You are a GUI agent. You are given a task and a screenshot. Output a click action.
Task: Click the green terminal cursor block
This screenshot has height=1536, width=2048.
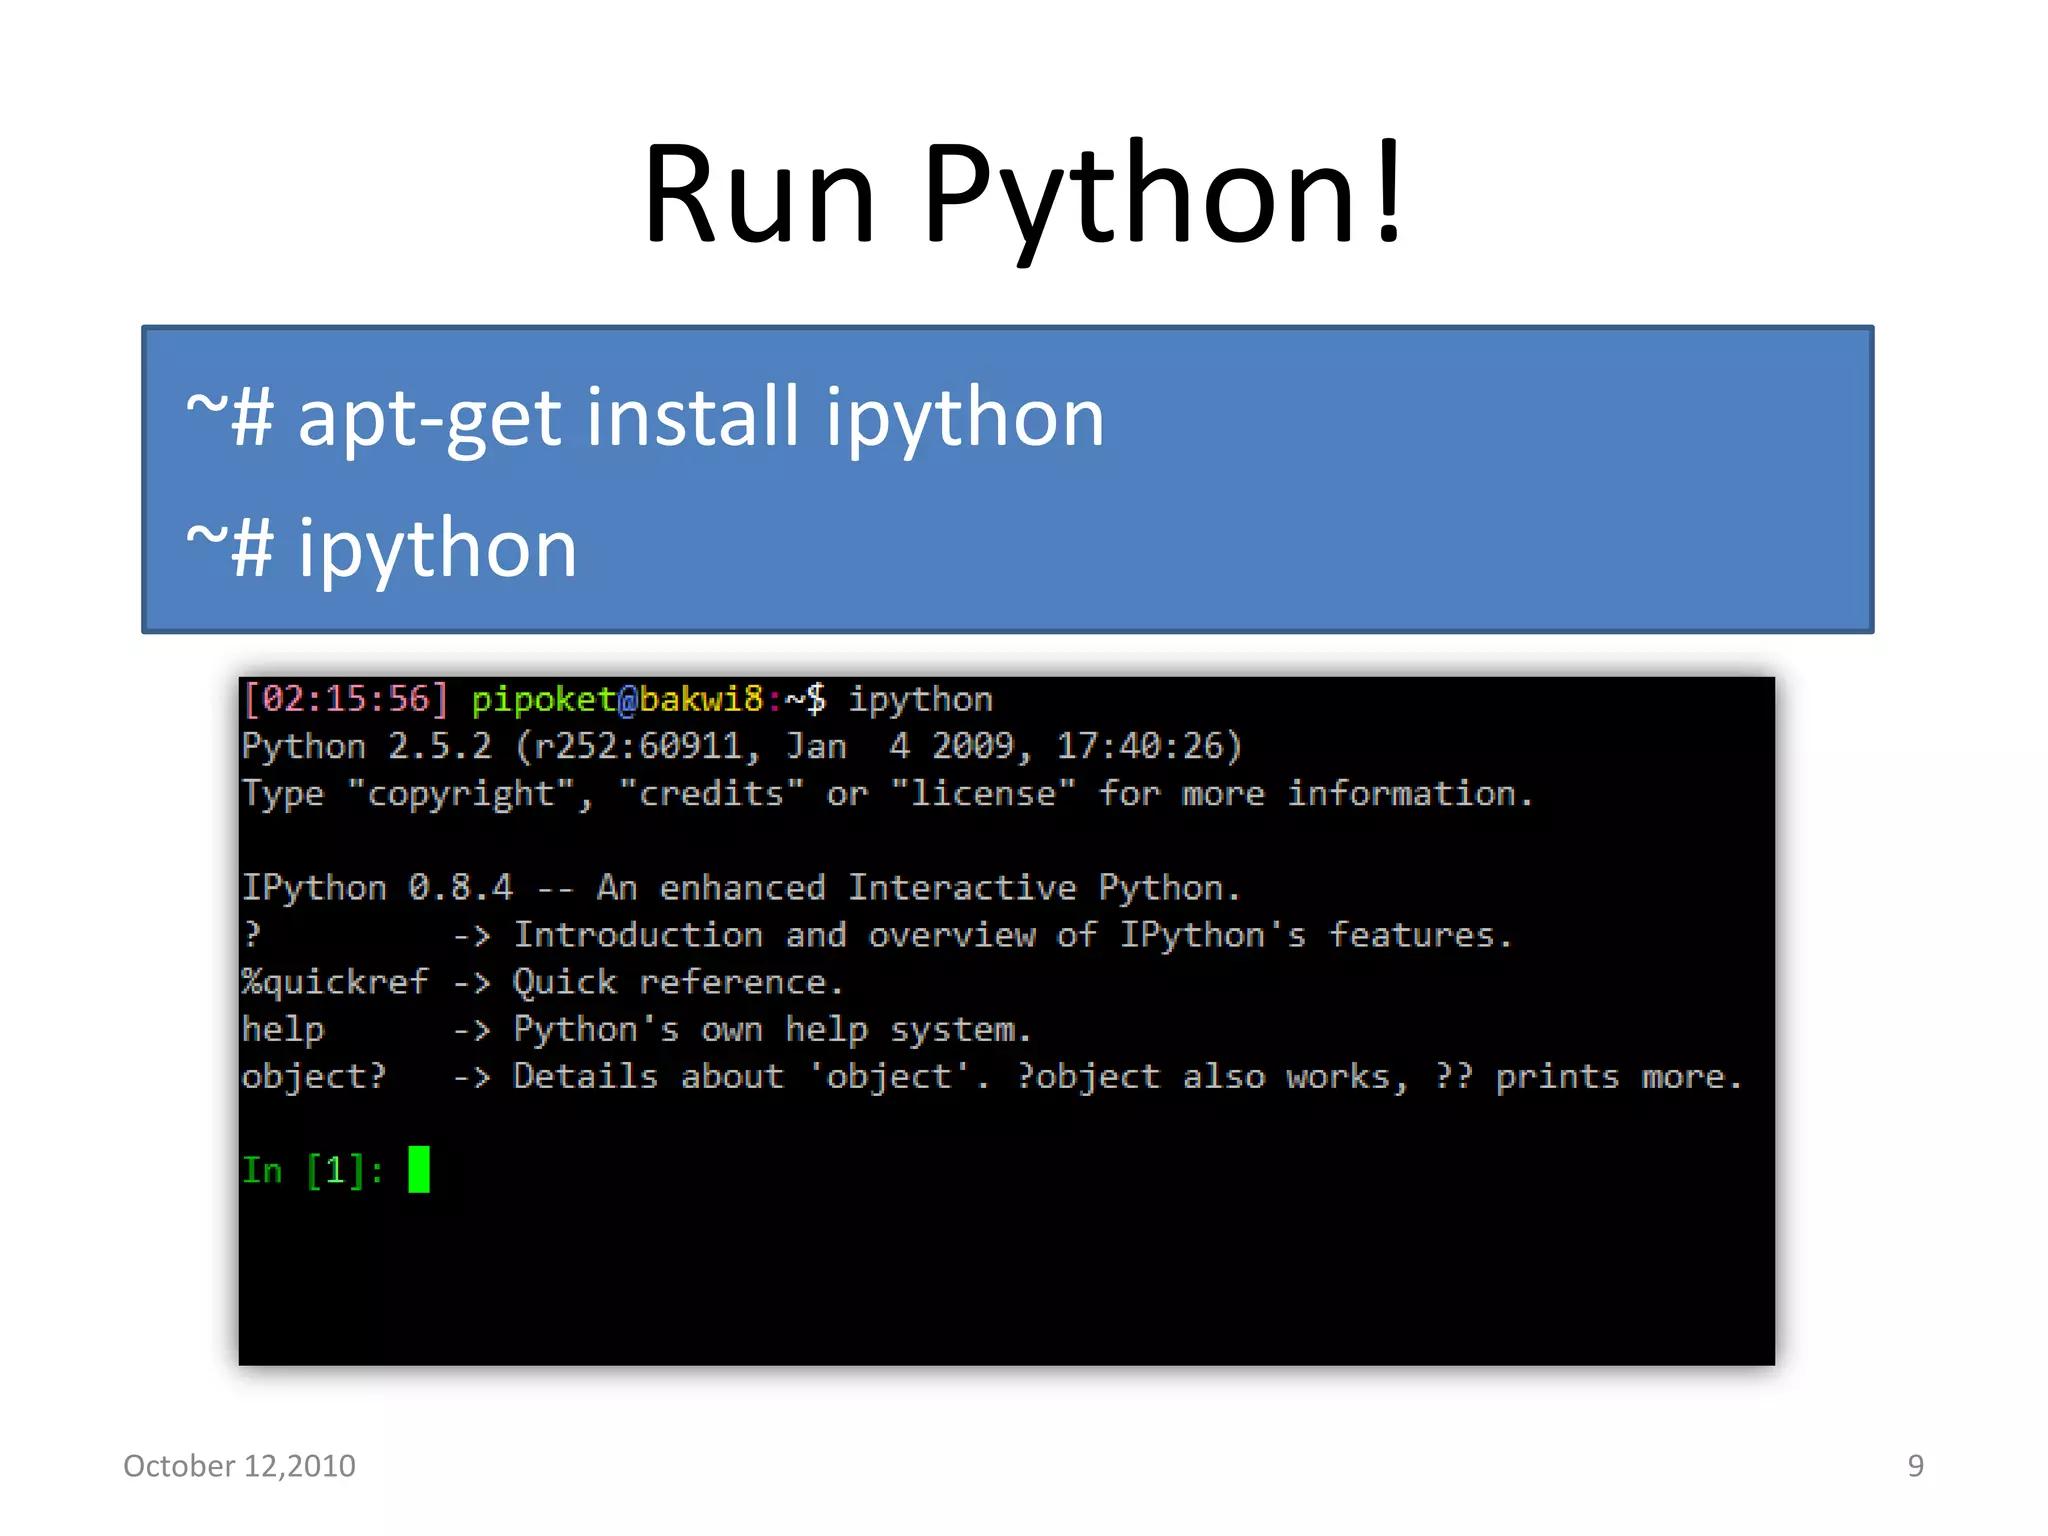click(419, 1170)
